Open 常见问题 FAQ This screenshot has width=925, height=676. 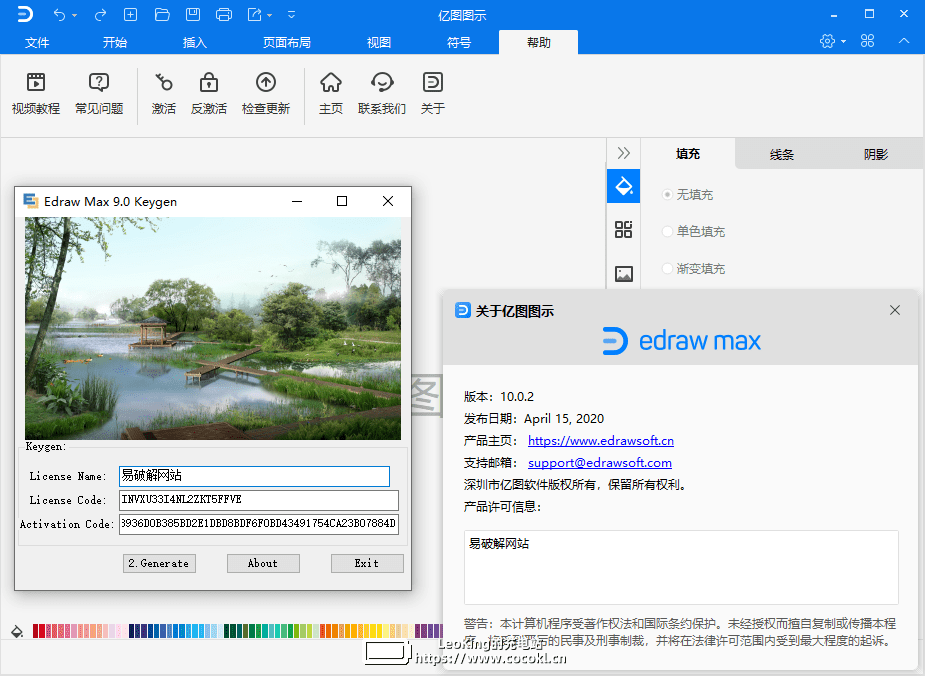pyautogui.click(x=99, y=93)
